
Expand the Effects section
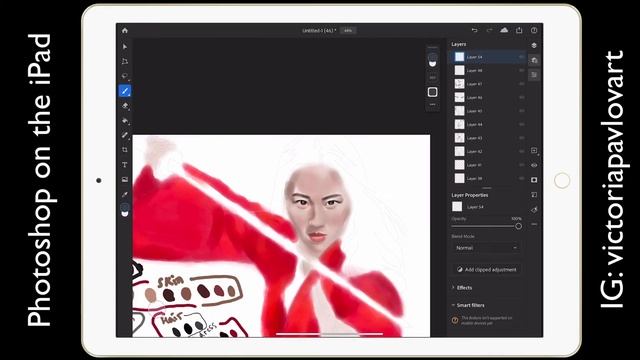coord(462,288)
